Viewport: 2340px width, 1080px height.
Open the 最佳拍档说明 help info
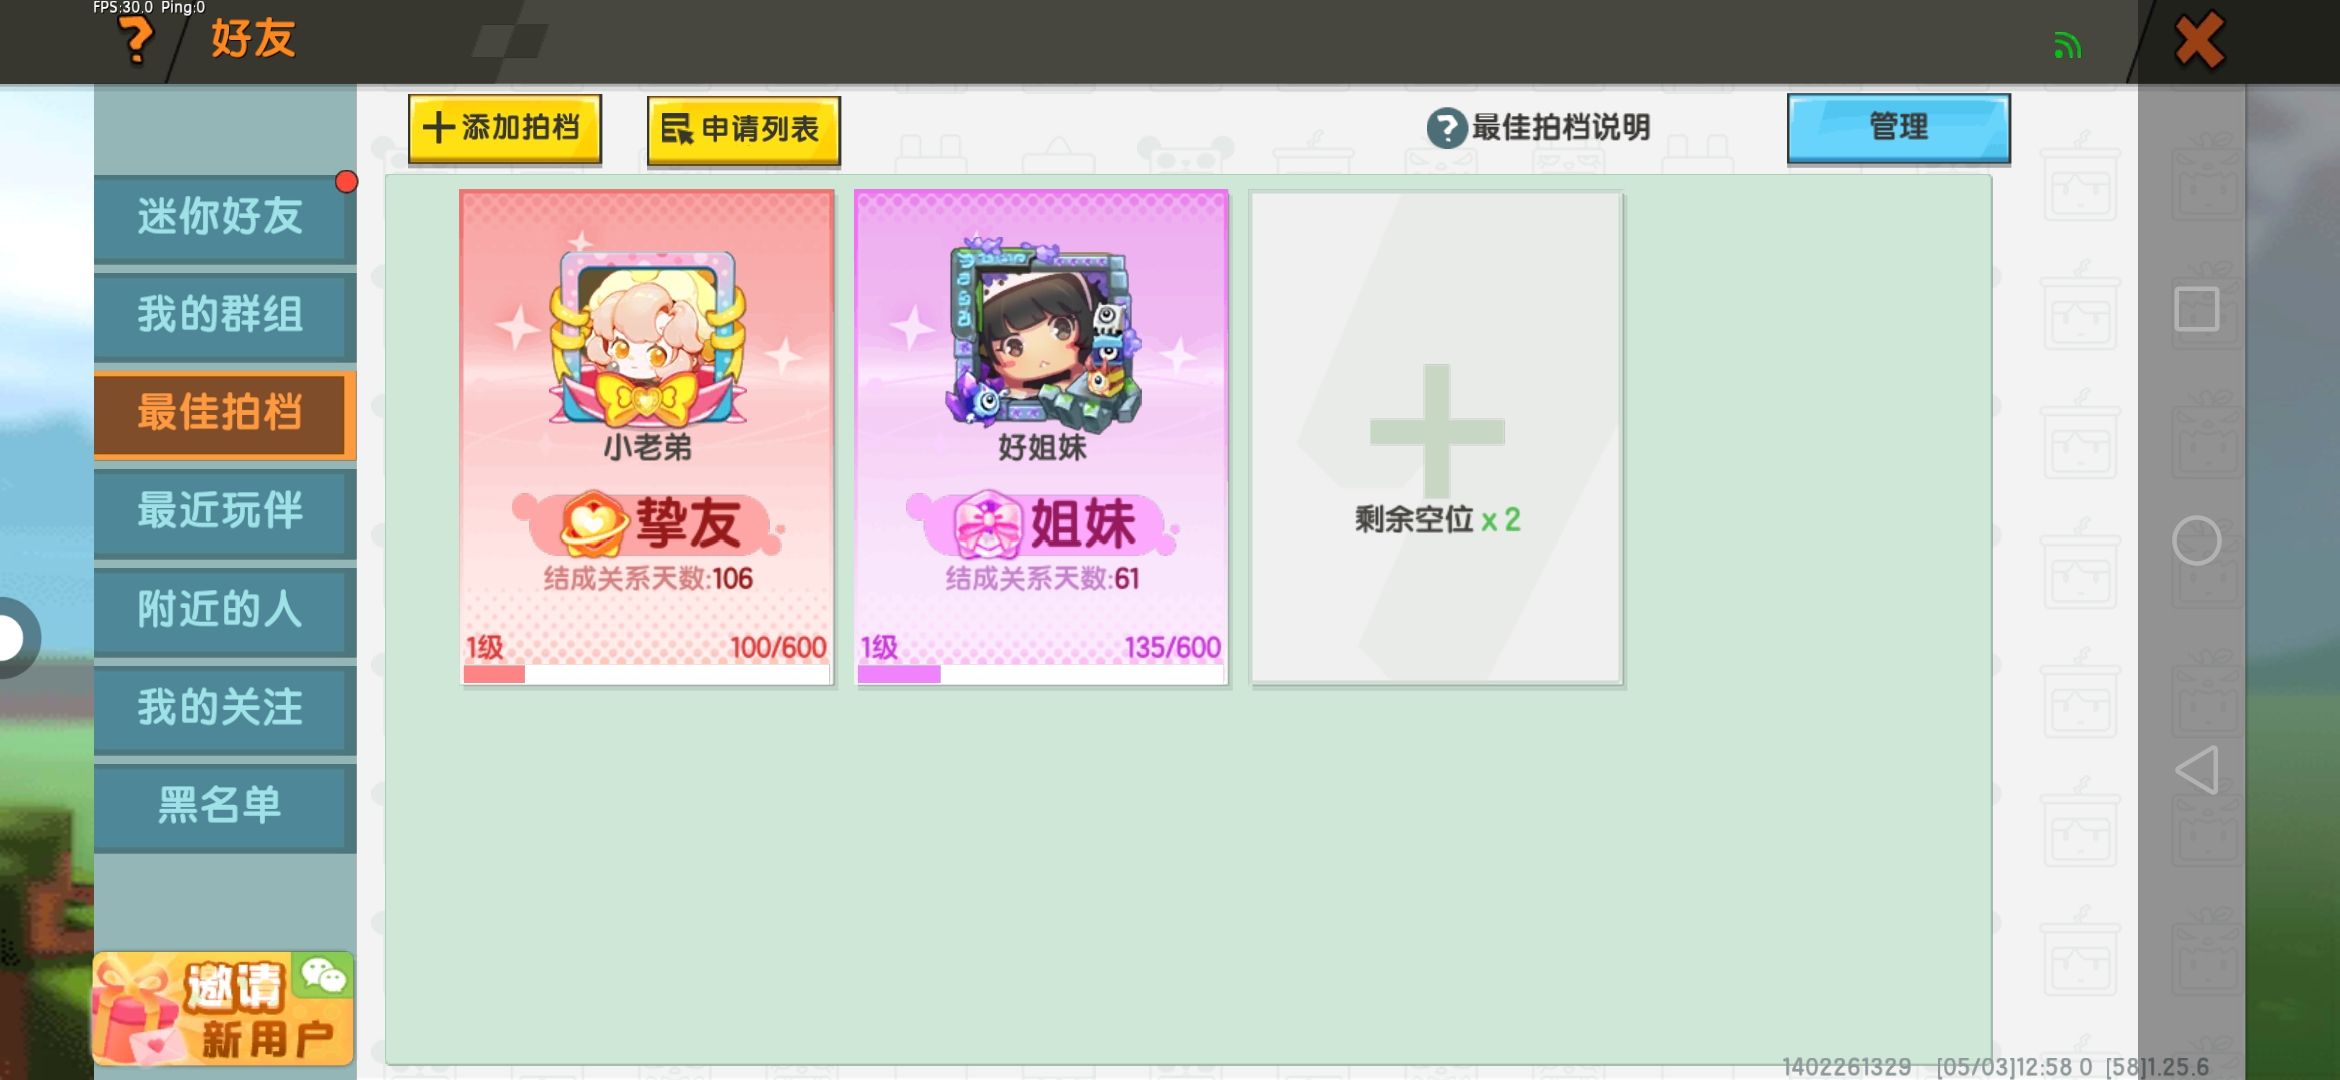point(1538,127)
